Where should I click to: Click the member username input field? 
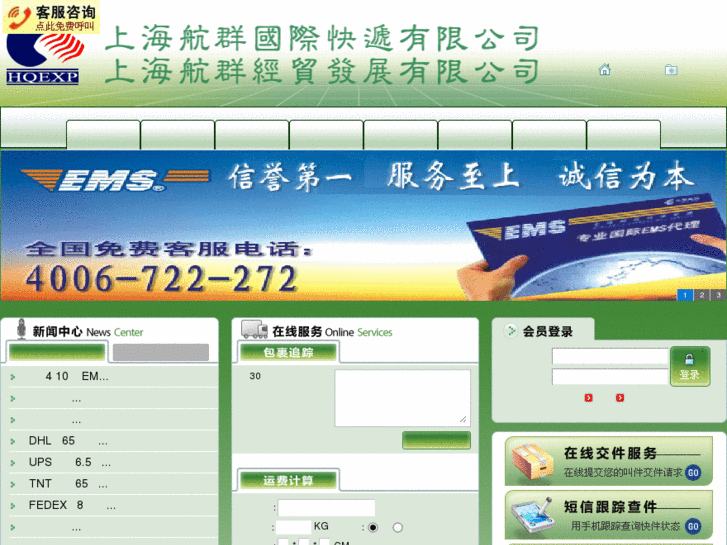point(610,356)
